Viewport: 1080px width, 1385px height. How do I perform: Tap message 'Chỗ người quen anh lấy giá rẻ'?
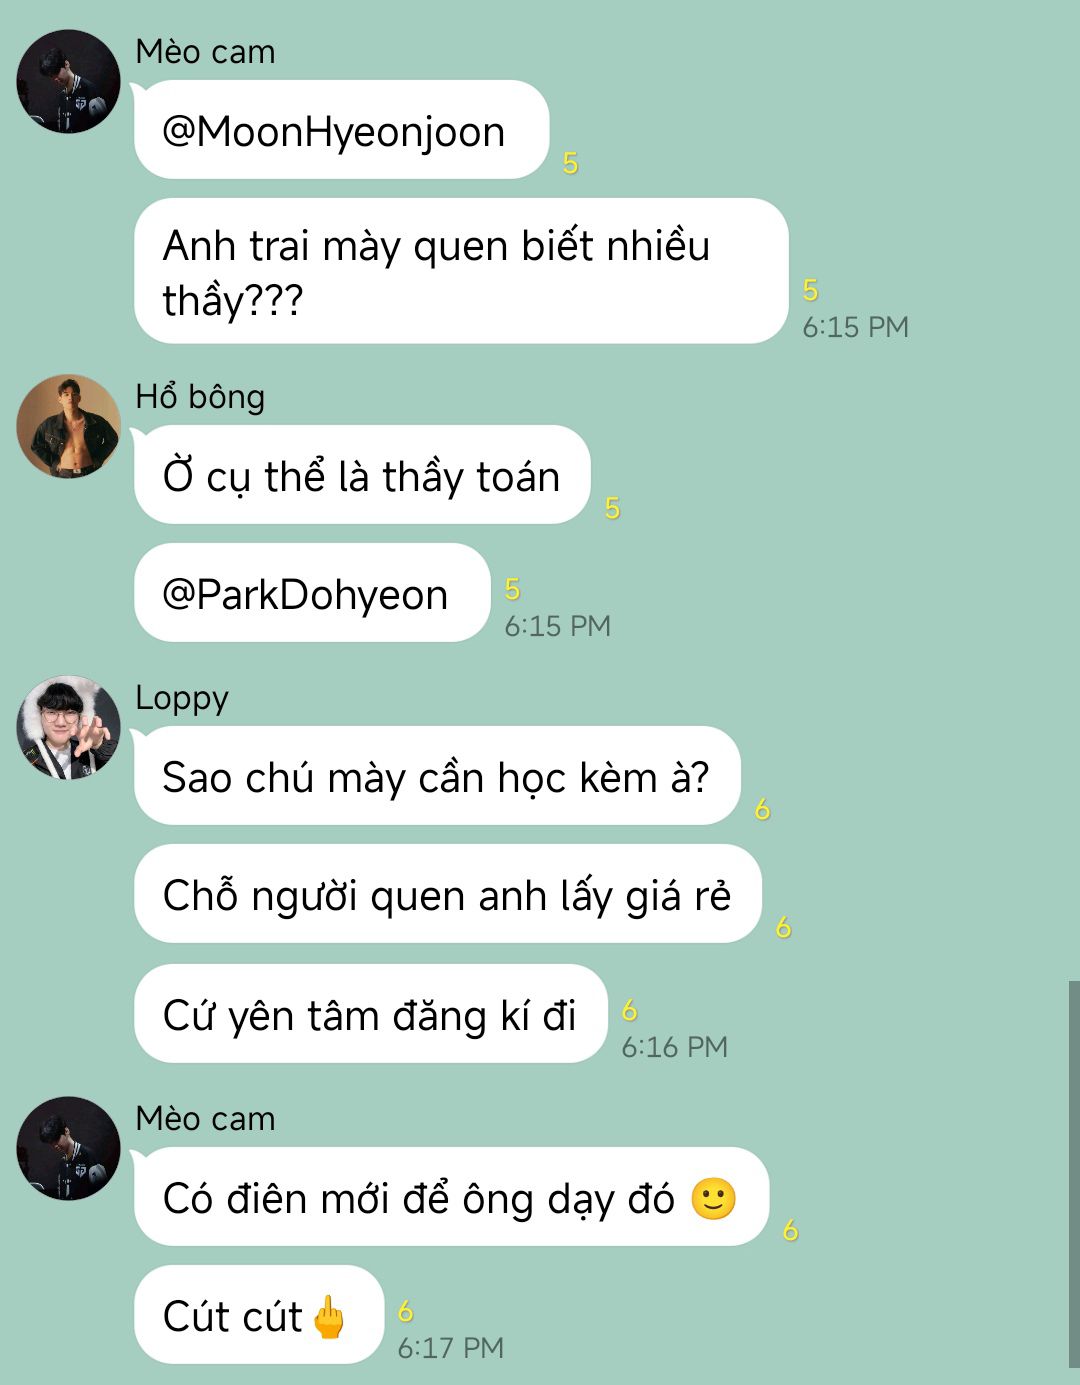449,894
